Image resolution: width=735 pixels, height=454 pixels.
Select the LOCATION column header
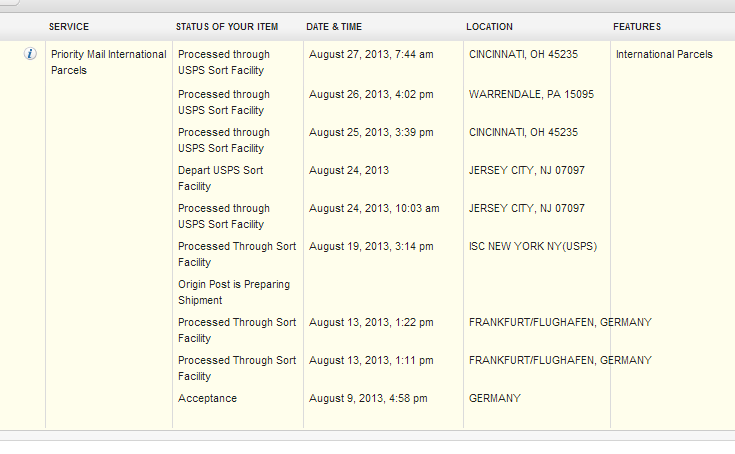(x=489, y=27)
